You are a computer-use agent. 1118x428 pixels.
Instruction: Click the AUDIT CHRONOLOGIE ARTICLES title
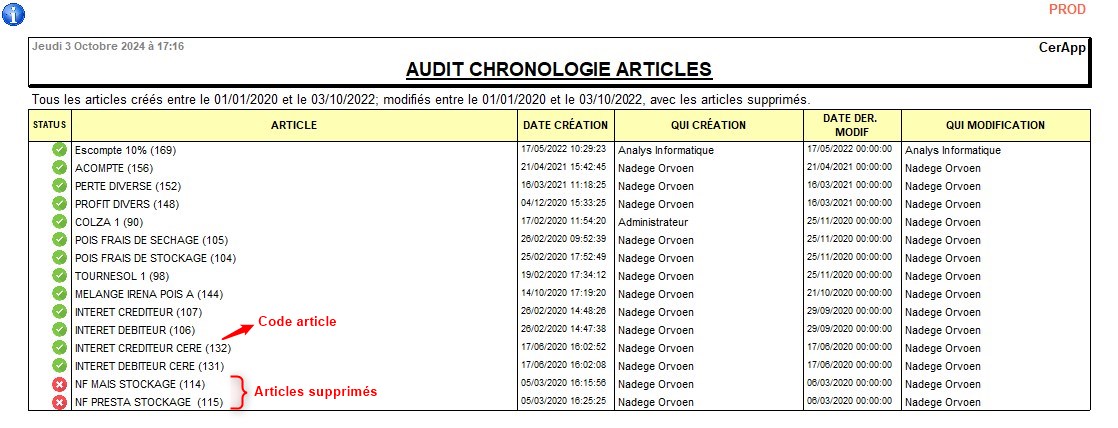558,69
